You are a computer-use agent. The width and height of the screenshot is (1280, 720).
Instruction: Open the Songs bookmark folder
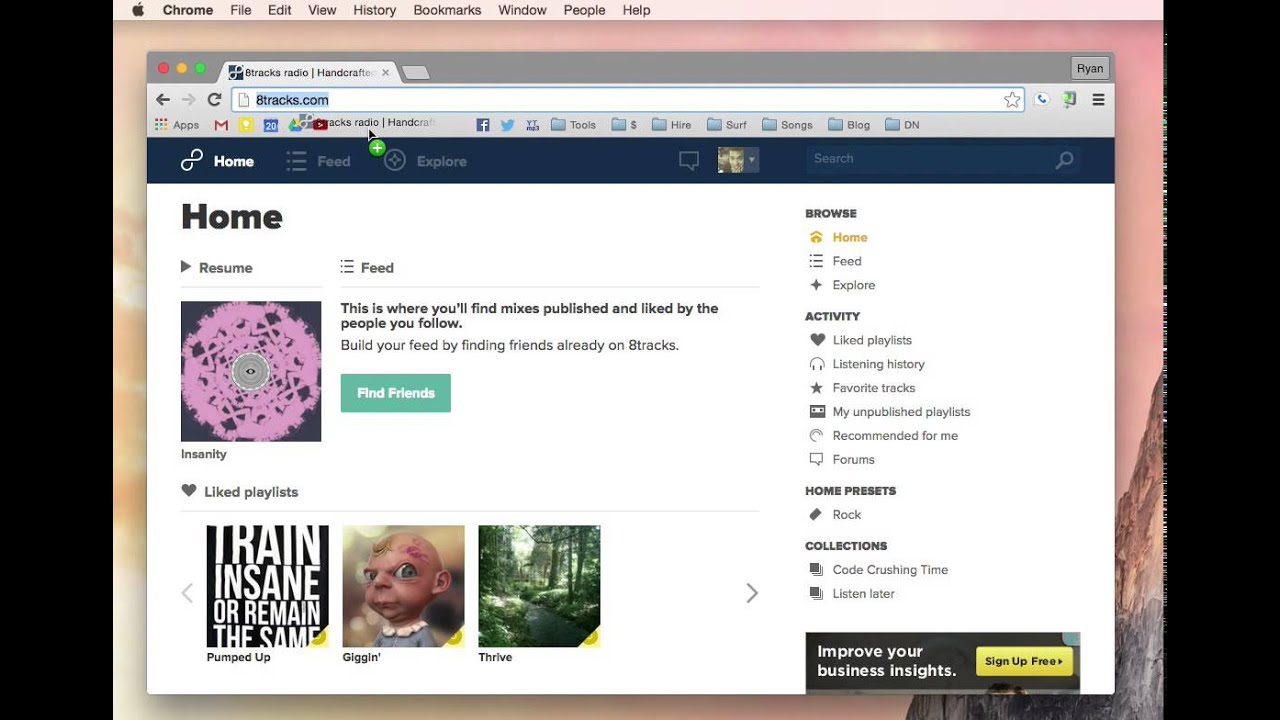pos(787,125)
